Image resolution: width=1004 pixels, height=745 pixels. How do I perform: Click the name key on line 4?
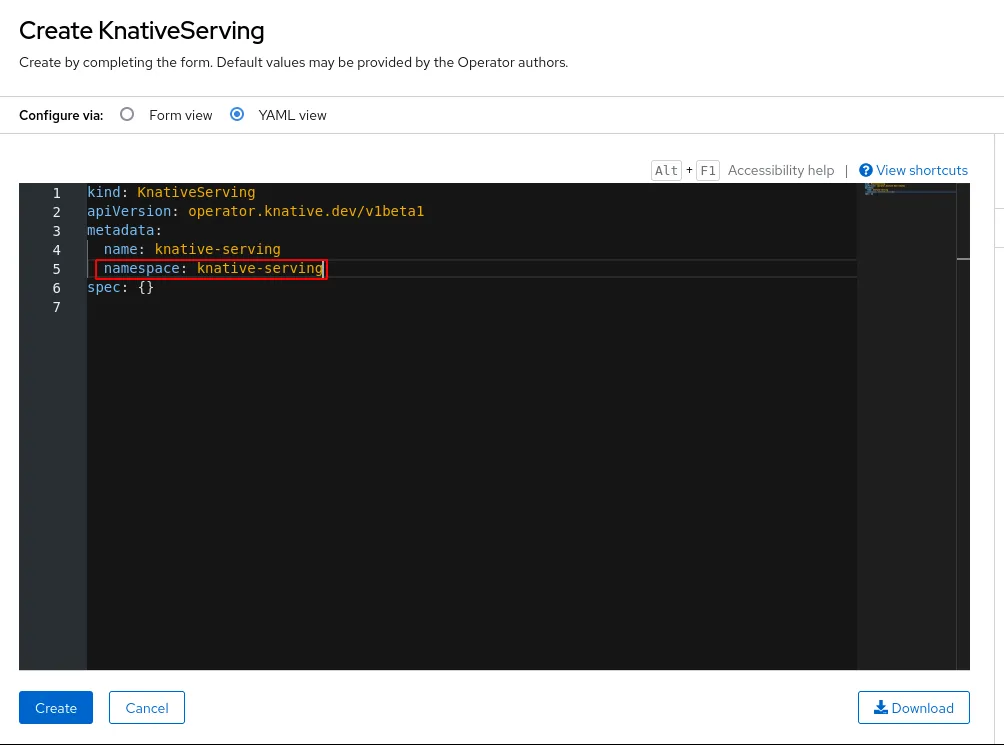[120, 249]
